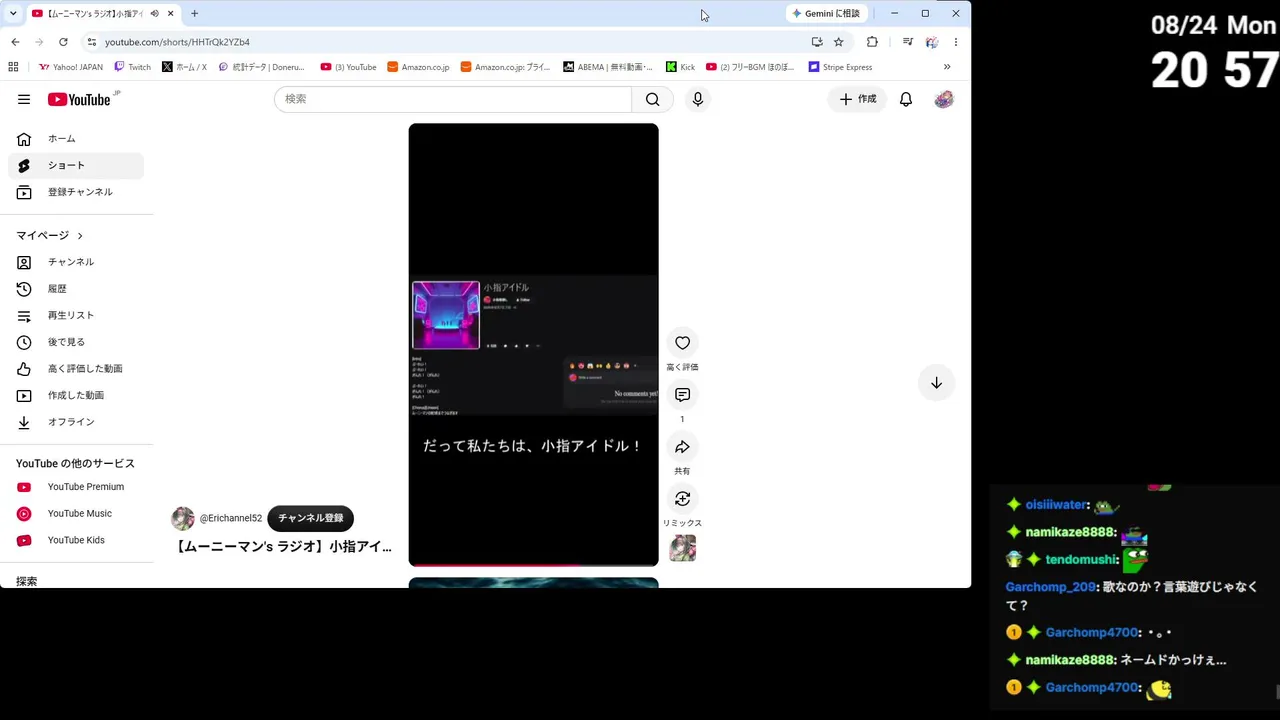Open 作成した動画 in the sidebar

(x=76, y=396)
